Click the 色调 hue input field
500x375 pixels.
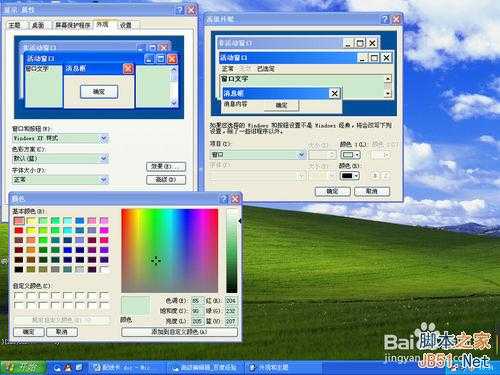pyautogui.click(x=197, y=301)
